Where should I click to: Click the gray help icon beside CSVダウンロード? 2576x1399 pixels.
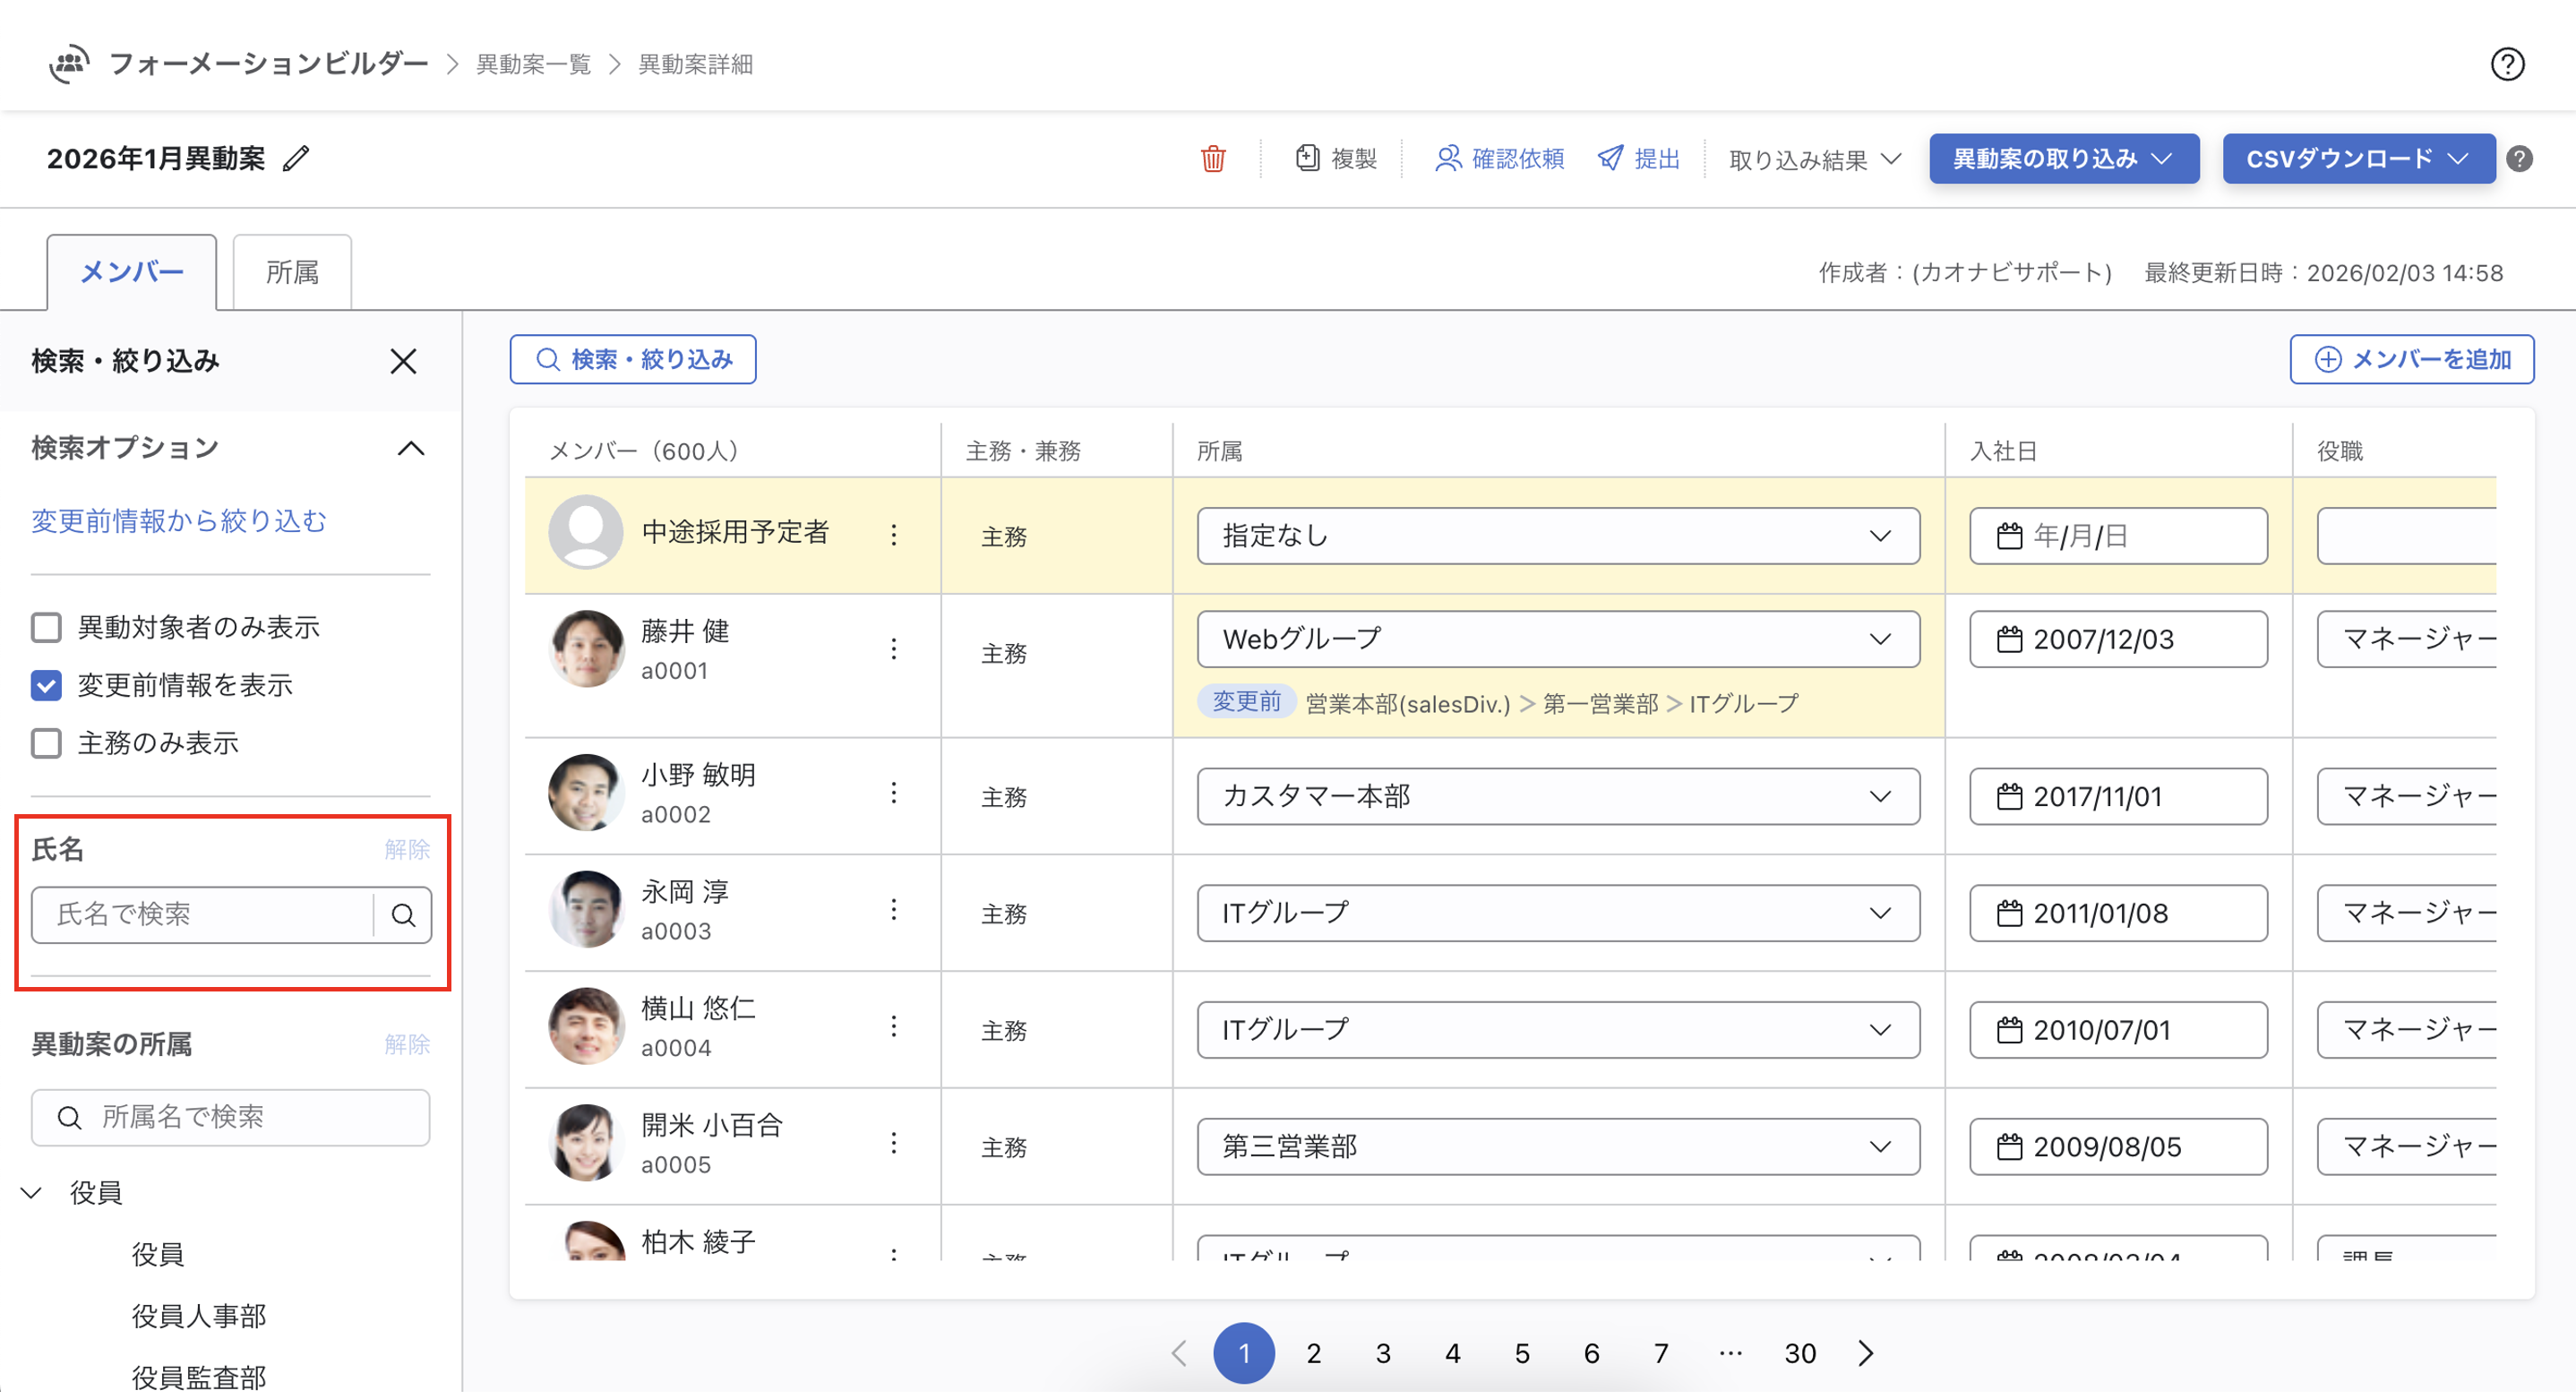(x=2520, y=159)
